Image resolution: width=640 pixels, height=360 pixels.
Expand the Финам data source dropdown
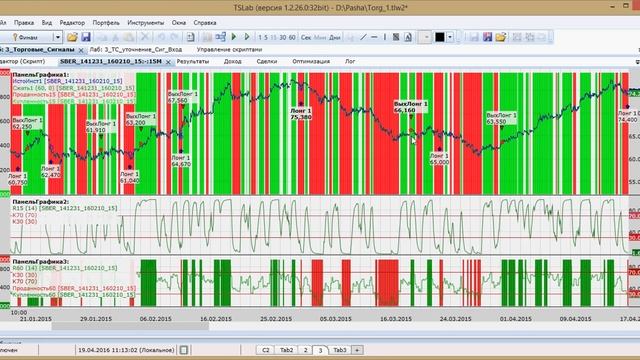58,37
